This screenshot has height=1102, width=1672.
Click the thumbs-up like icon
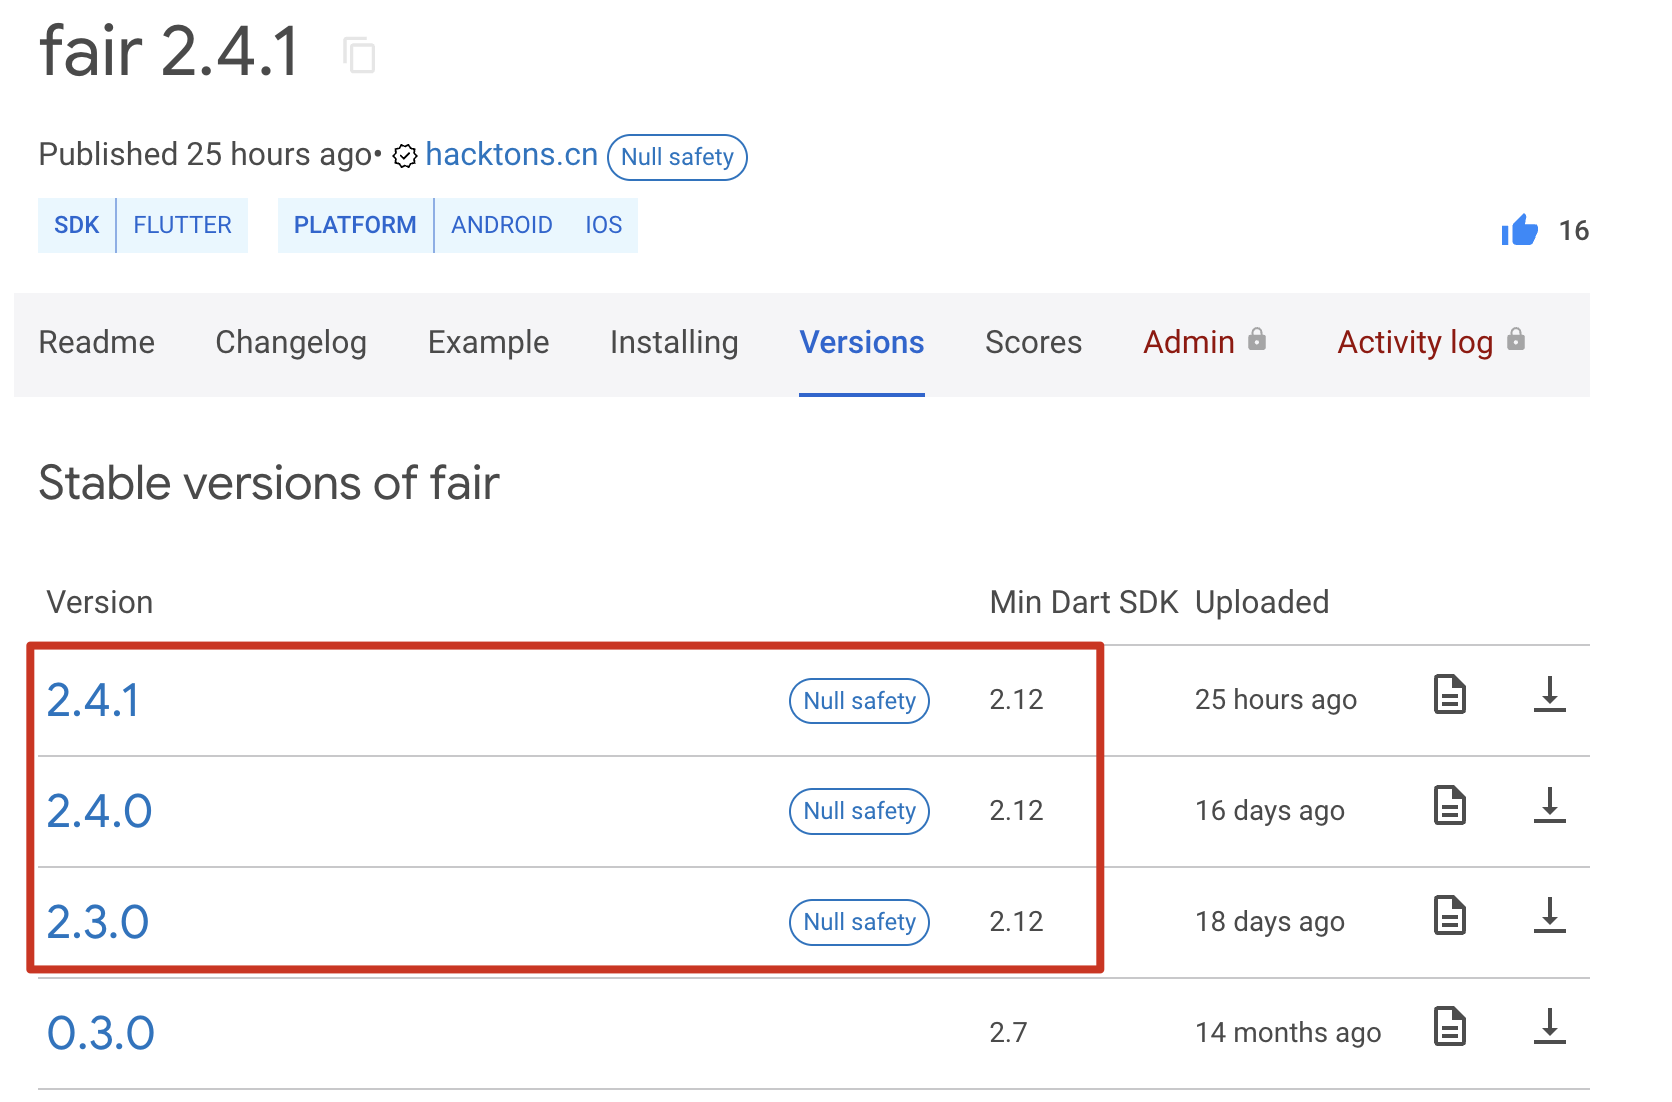pyautogui.click(x=1519, y=230)
